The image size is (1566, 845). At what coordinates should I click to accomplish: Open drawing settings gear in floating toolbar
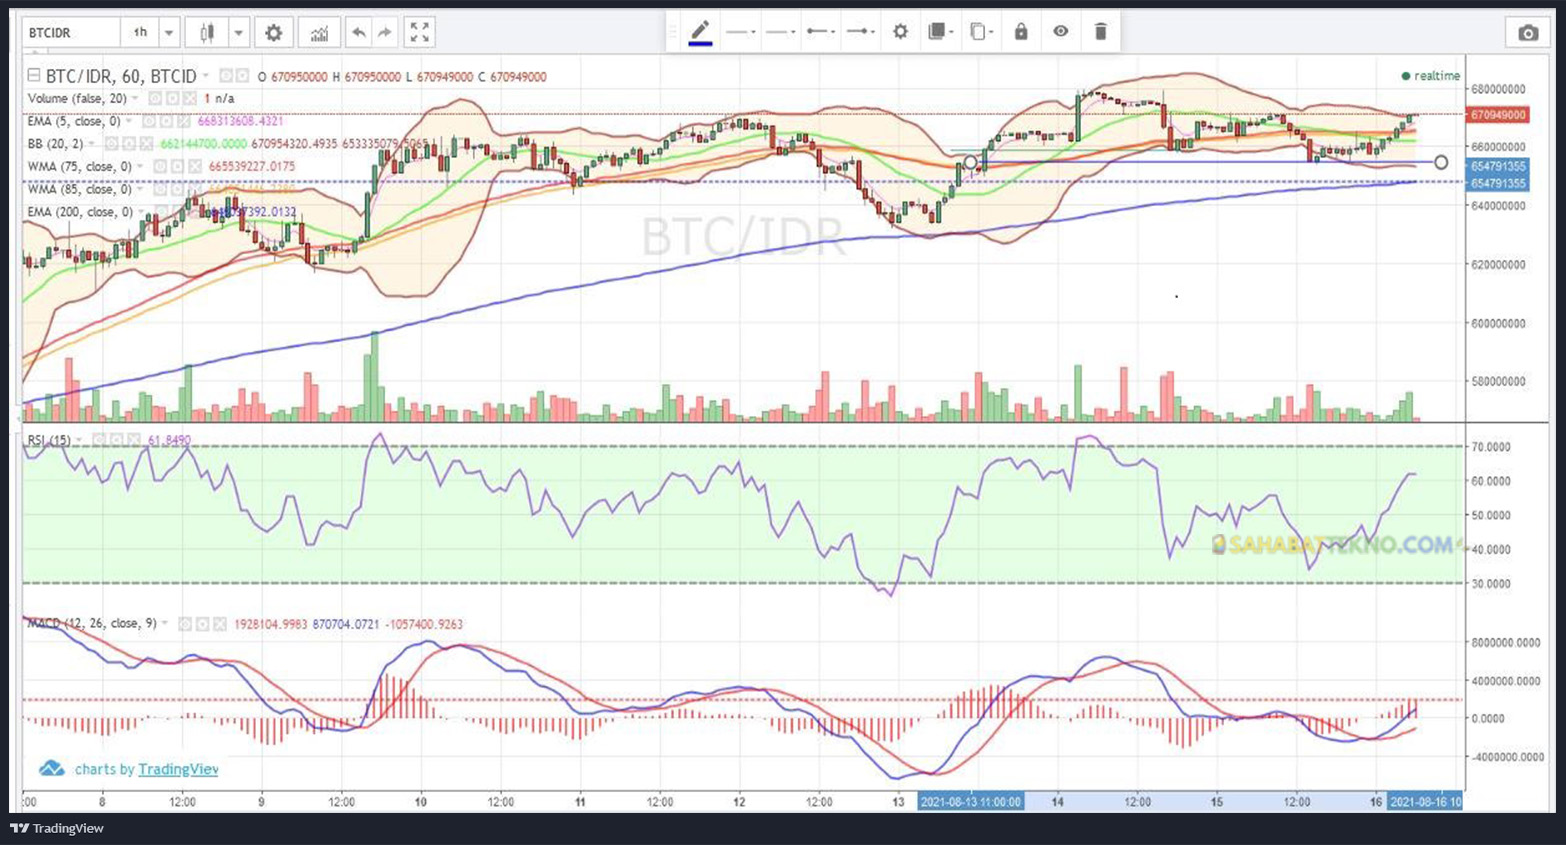(x=900, y=32)
